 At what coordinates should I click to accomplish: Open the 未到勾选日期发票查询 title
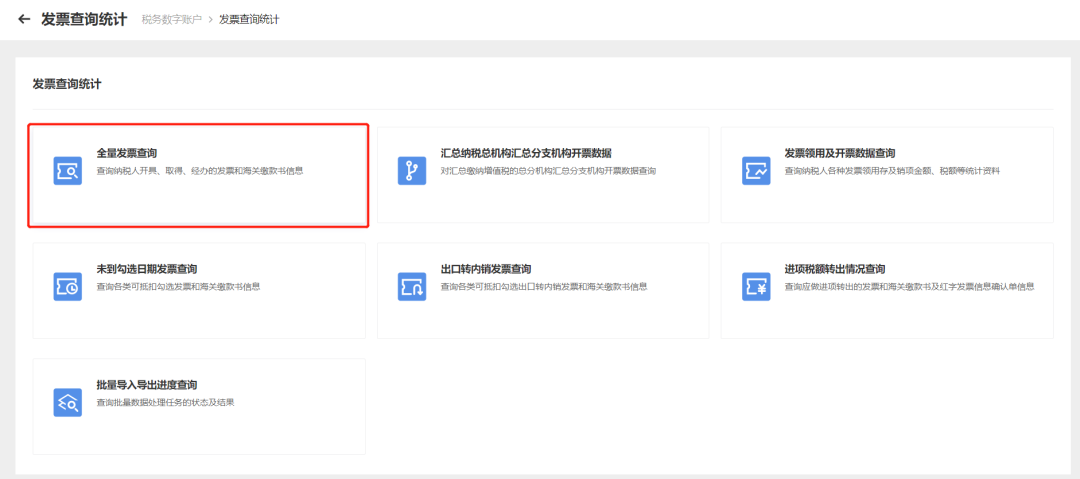click(147, 269)
